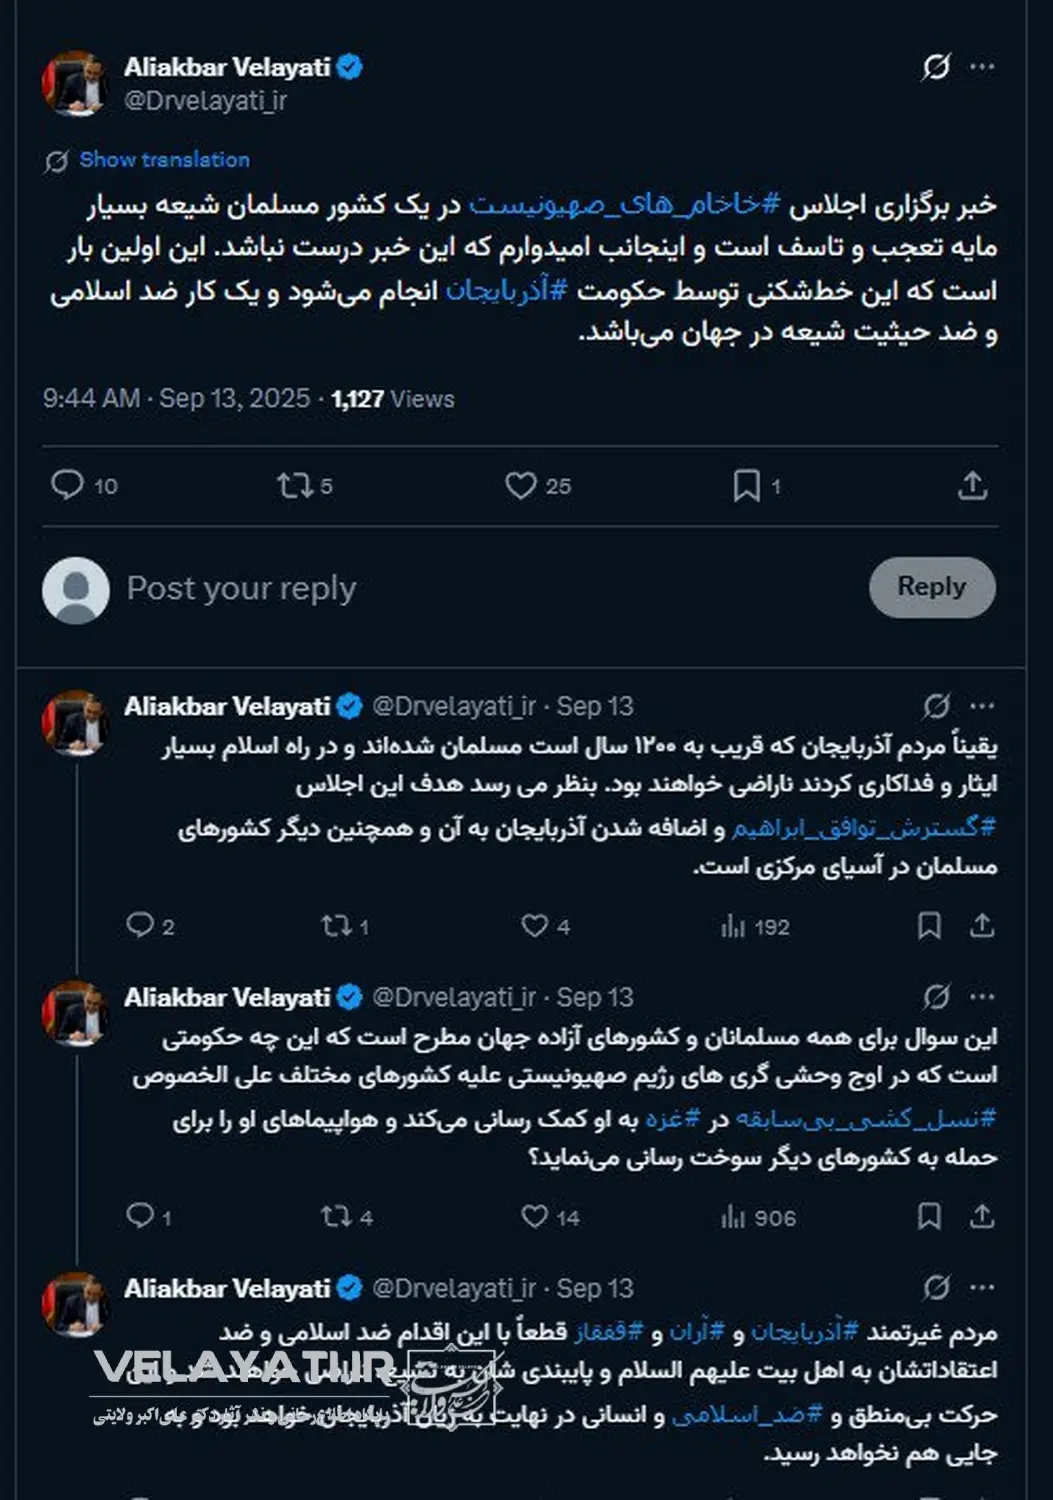Viewport: 1053px width, 1500px height.
Task: Open Aliakbar Velayati's main profile avatar
Action: point(75,83)
